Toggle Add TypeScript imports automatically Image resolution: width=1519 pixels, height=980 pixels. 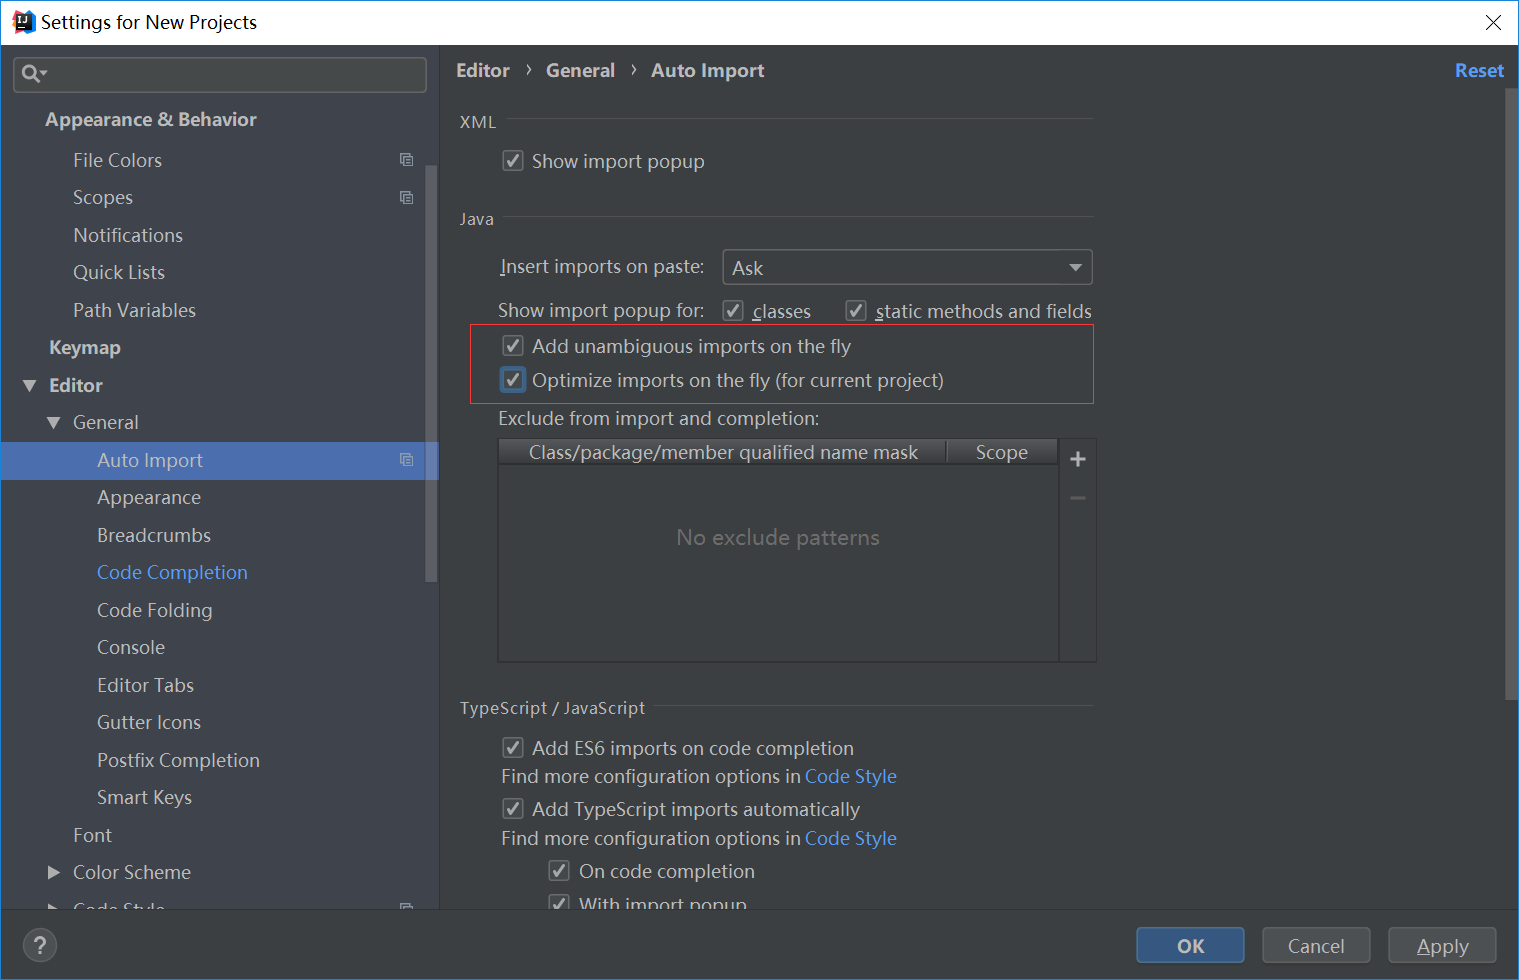513,809
